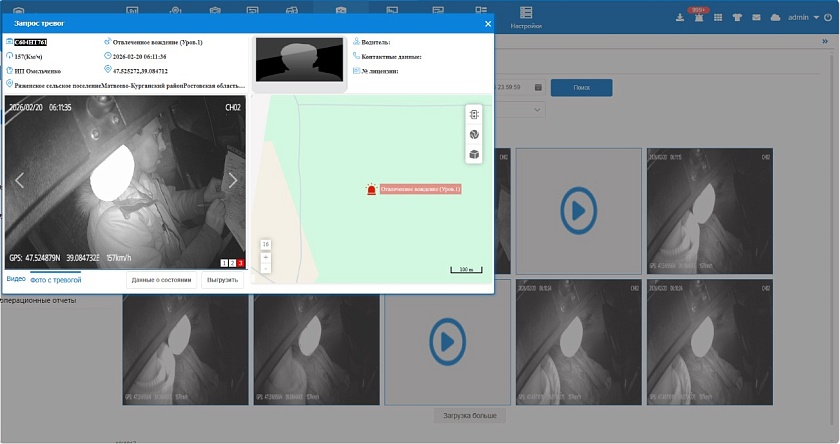Click the power logout icon
This screenshot has height=444, width=840.
pos(829,17)
